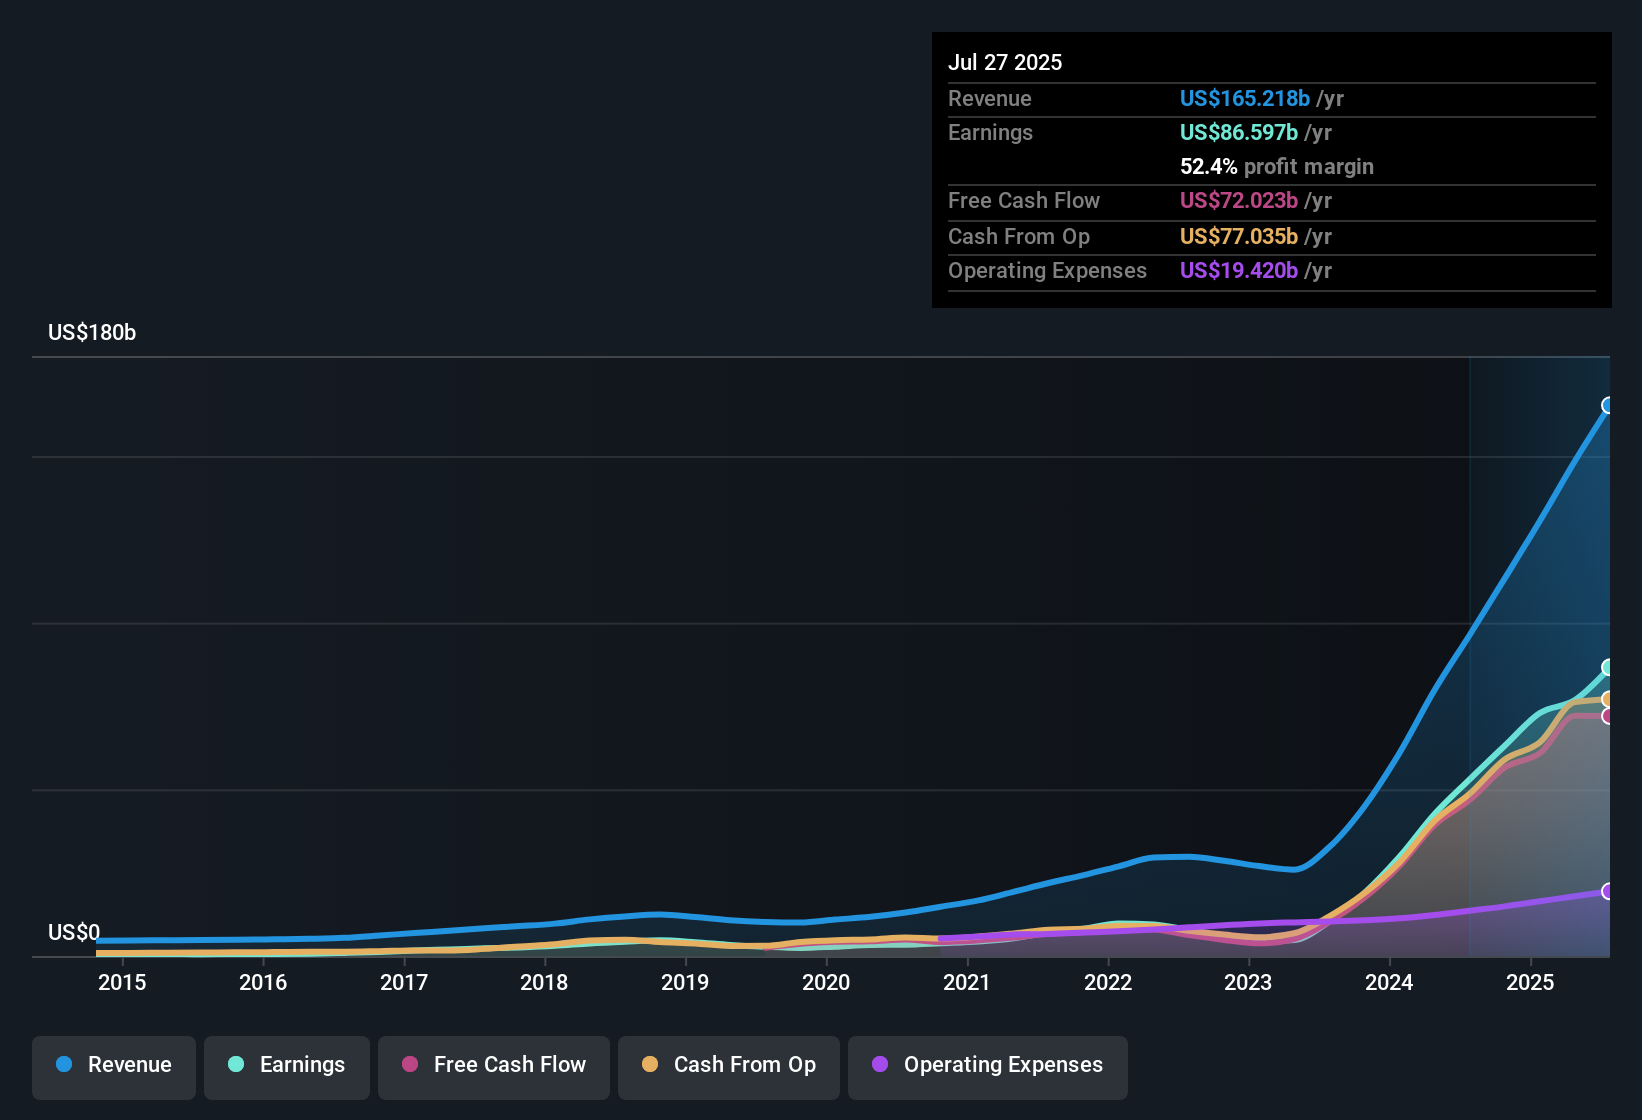
Task: Toggle the Cash From Op series visibility
Action: [728, 1065]
